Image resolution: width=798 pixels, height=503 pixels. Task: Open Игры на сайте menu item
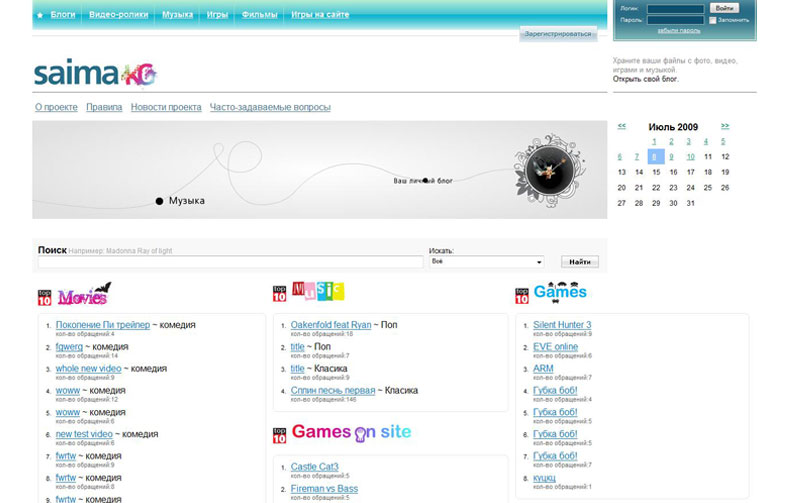[320, 15]
